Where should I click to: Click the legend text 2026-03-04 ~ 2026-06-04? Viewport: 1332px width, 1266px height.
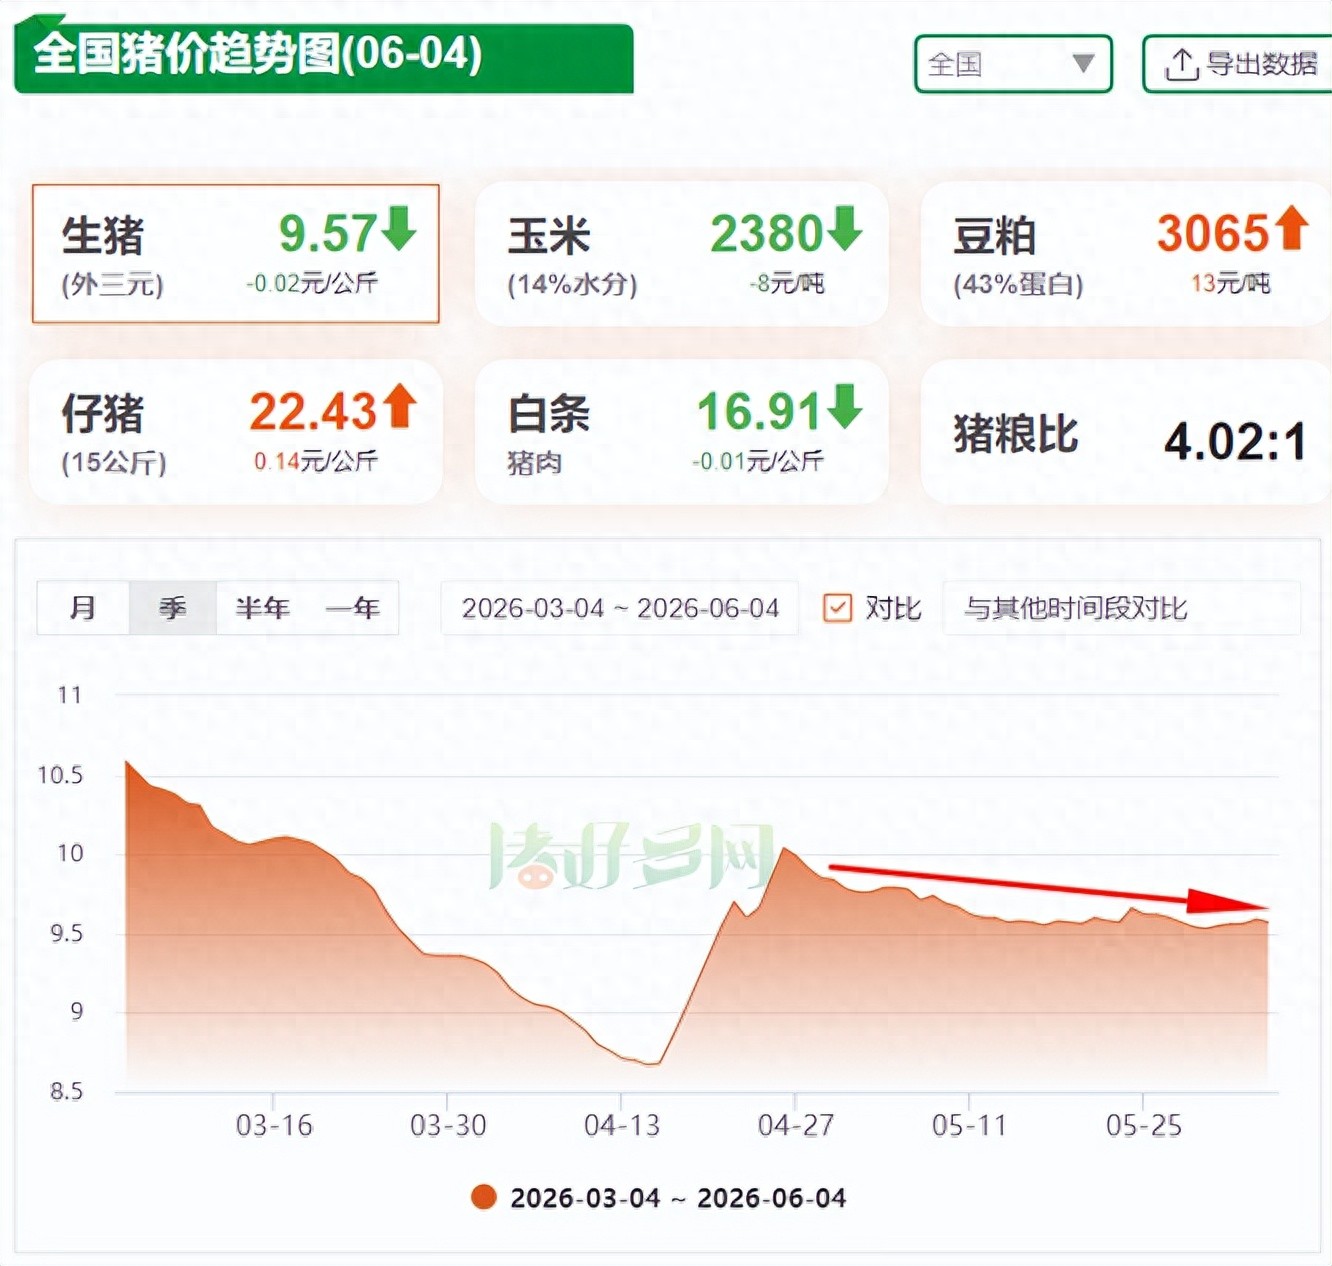678,1198
